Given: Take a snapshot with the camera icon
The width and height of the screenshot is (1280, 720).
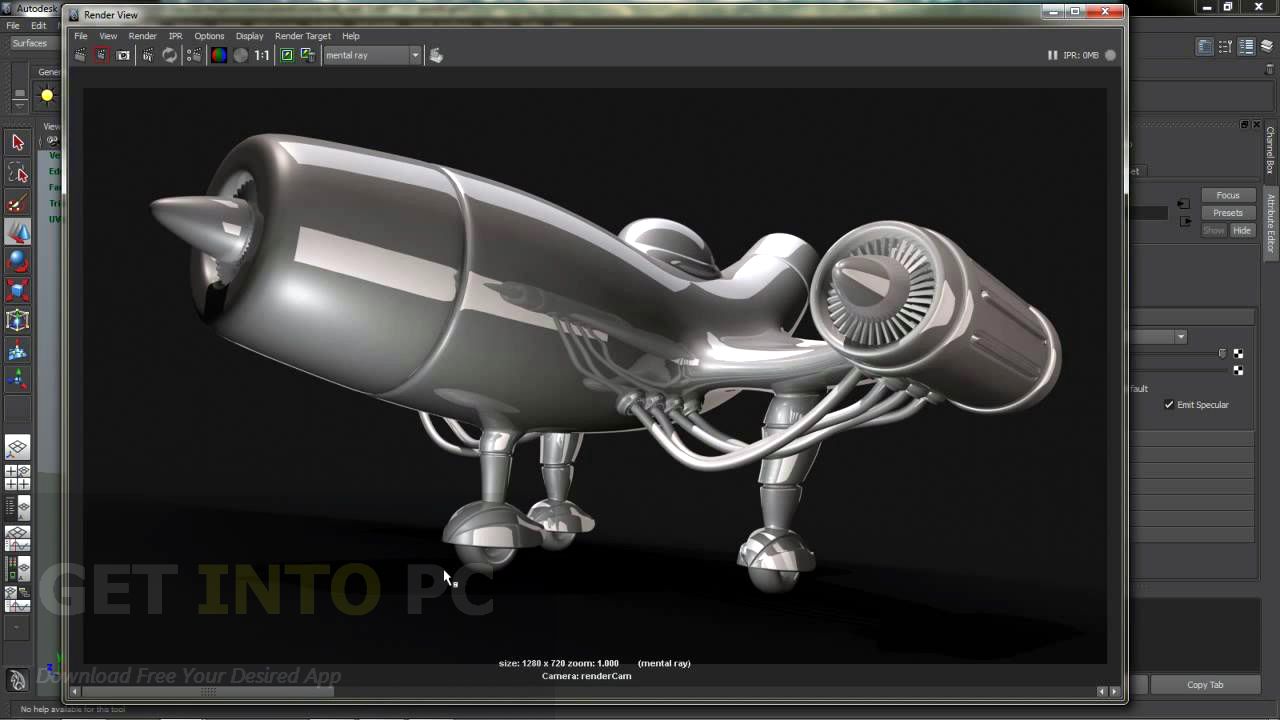Looking at the screenshot, I should click(123, 55).
